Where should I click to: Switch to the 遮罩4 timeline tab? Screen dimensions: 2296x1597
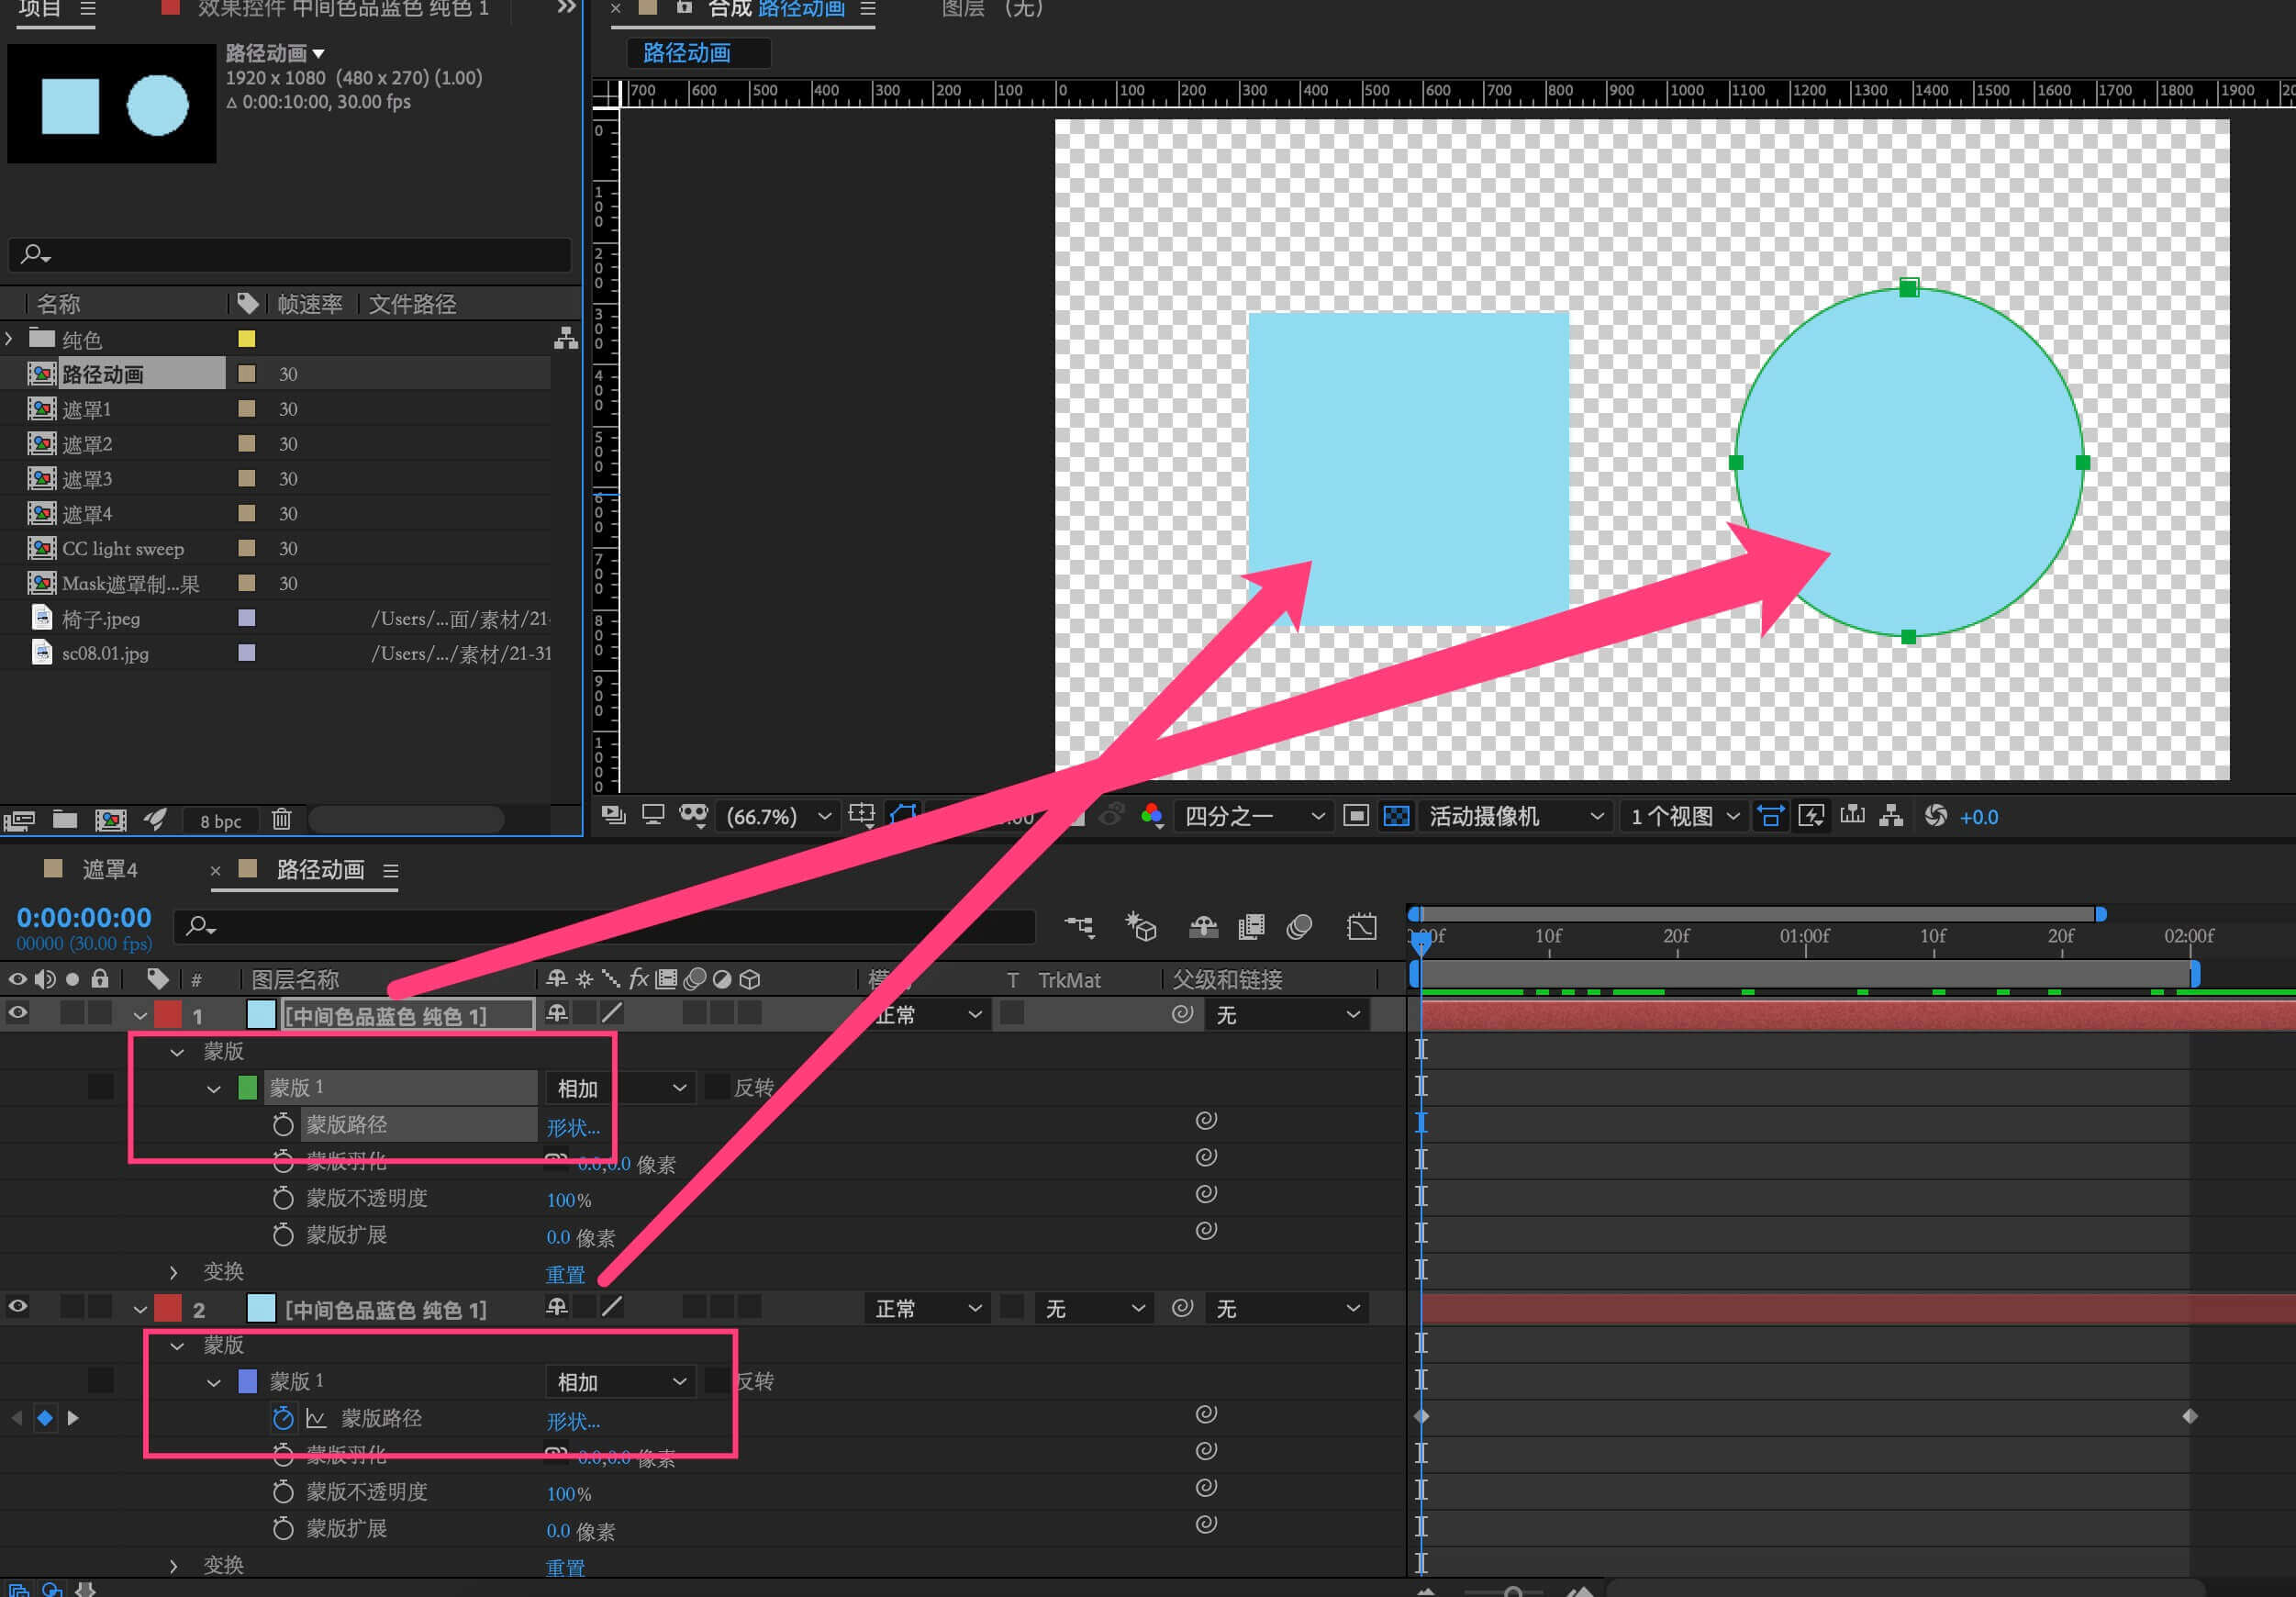[109, 870]
